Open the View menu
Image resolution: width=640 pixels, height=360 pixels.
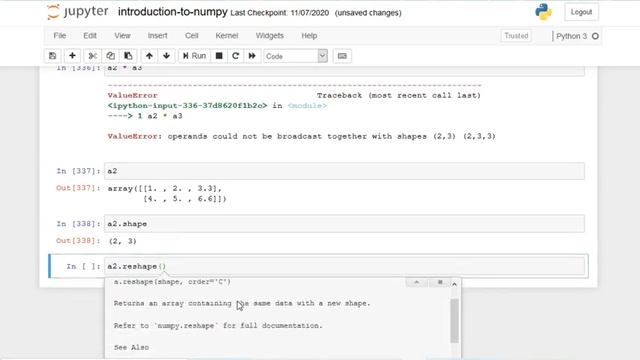tap(122, 36)
